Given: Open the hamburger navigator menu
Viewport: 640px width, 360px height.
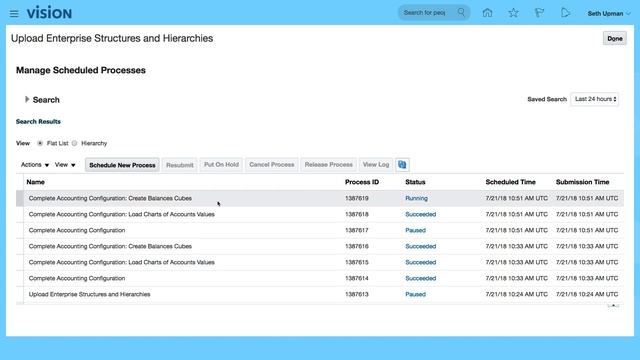Looking at the screenshot, I should [x=14, y=13].
